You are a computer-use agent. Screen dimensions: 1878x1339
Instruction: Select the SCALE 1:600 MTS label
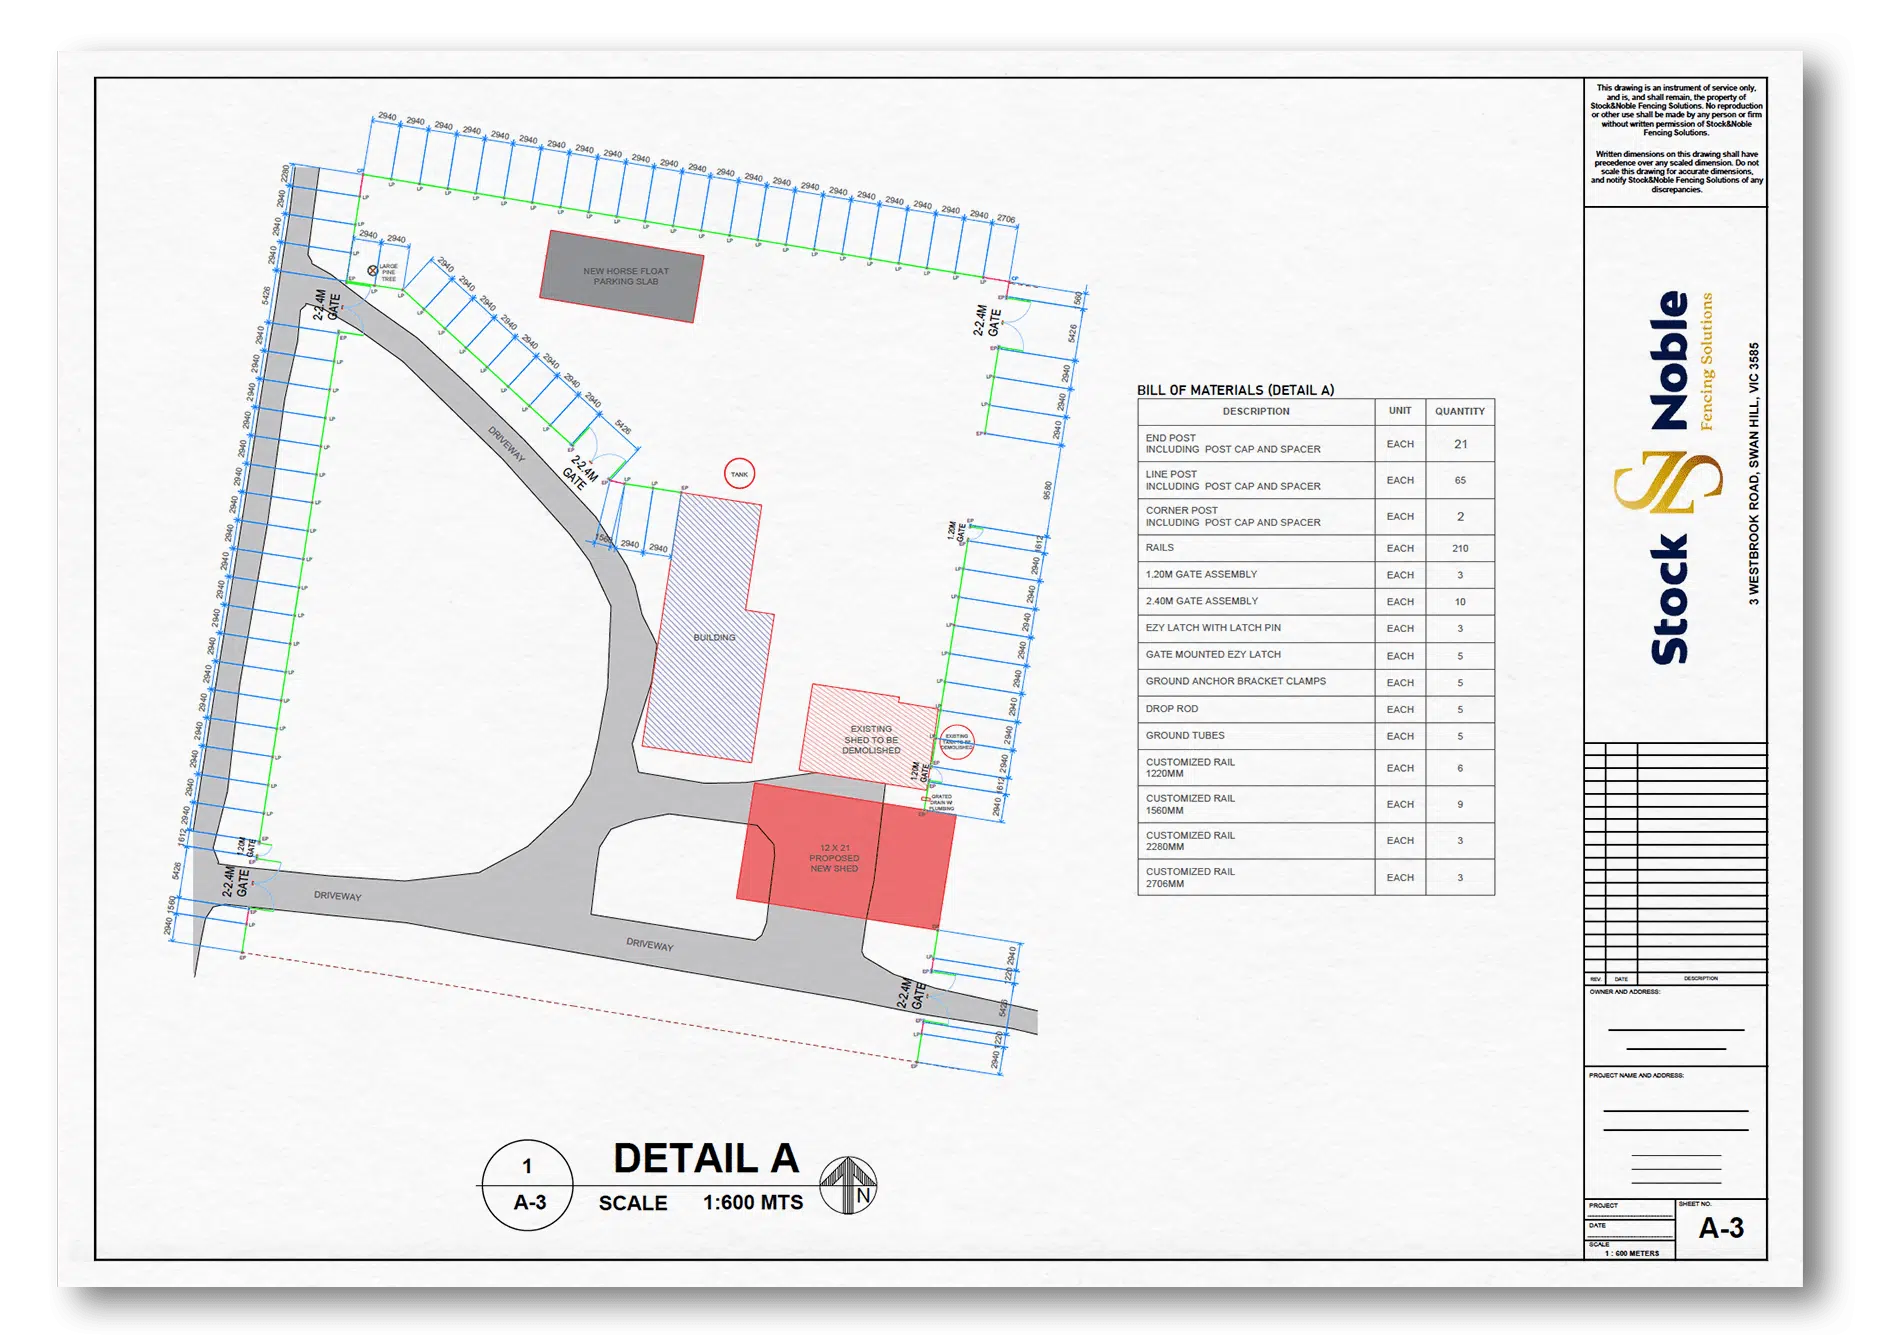[700, 1203]
